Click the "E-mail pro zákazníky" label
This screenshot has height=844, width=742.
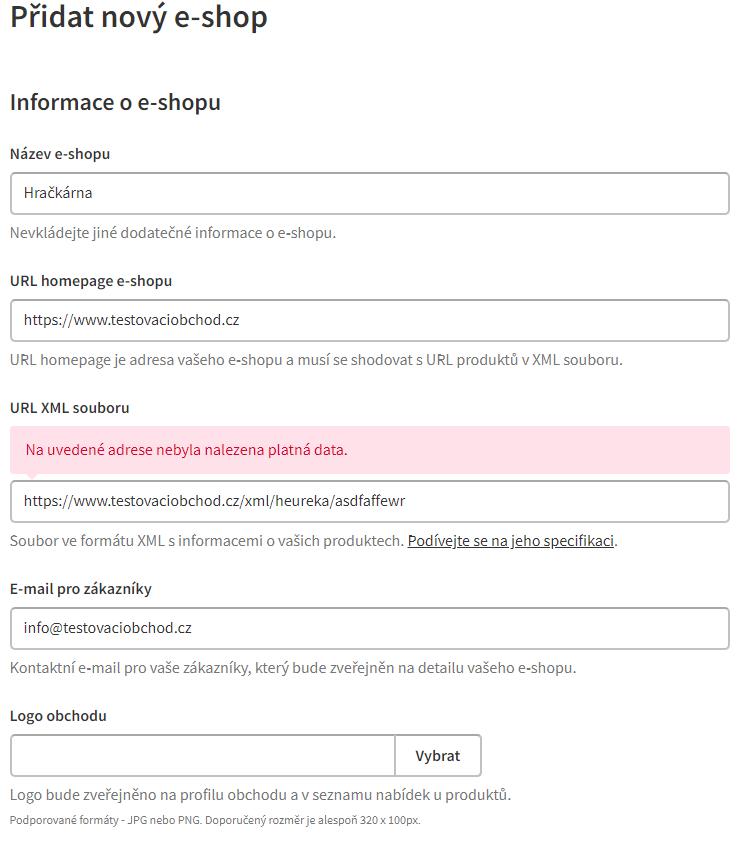coord(81,589)
